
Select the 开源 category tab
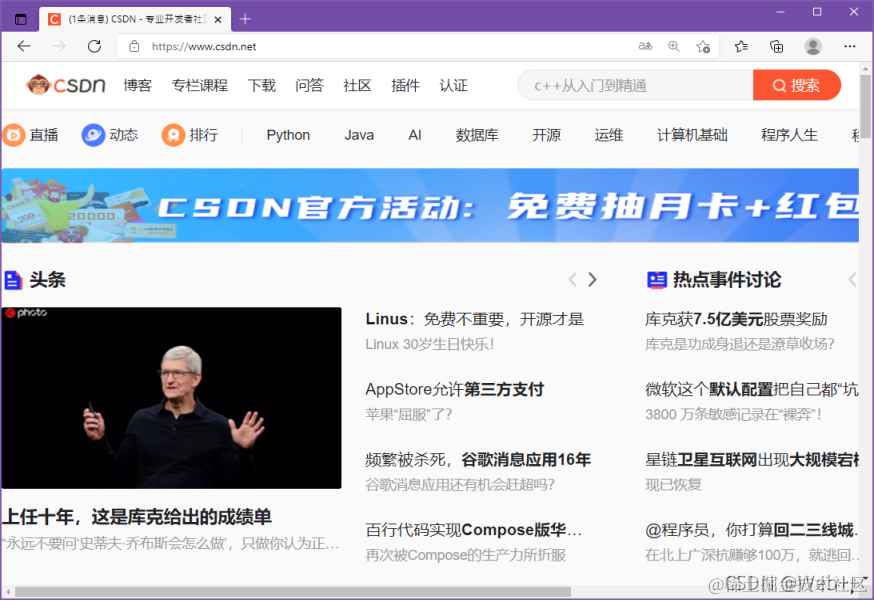(546, 135)
